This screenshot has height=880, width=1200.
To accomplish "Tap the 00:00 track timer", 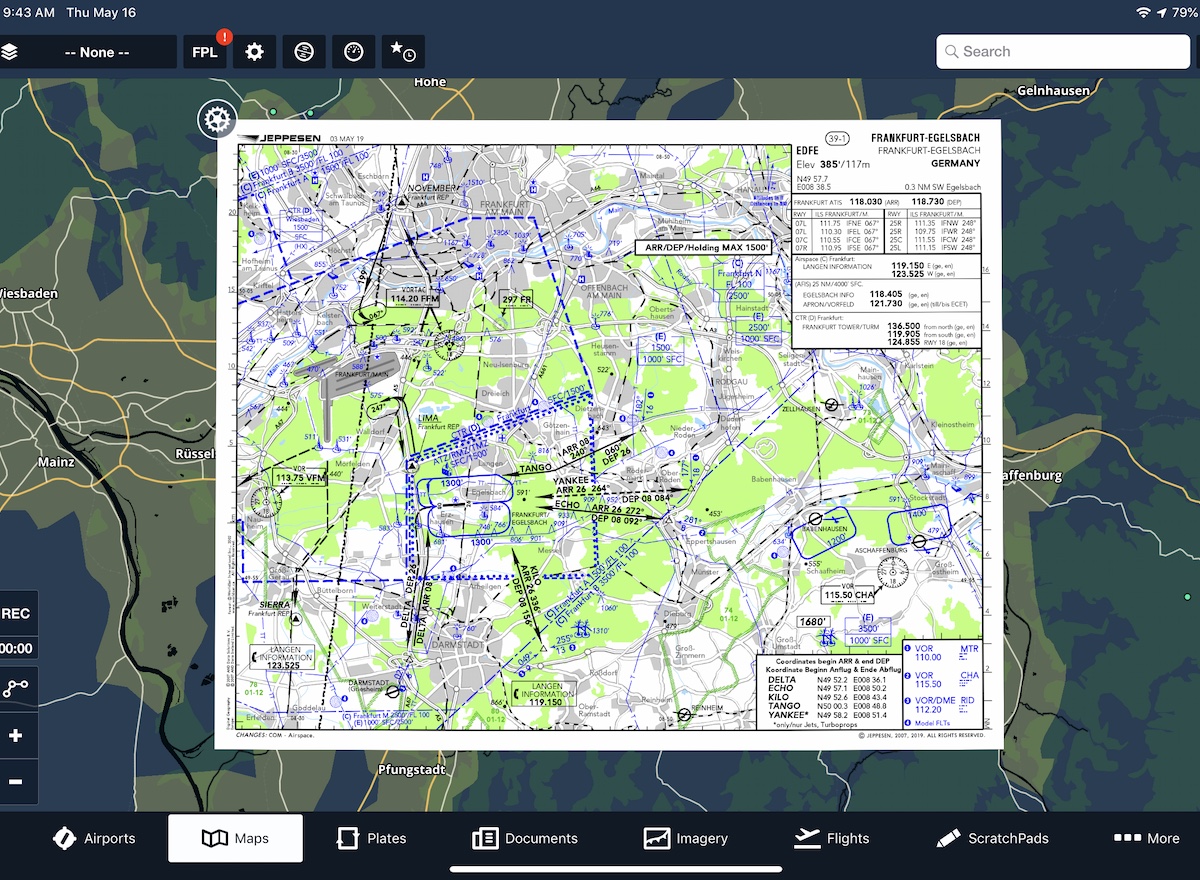I will [x=16, y=648].
